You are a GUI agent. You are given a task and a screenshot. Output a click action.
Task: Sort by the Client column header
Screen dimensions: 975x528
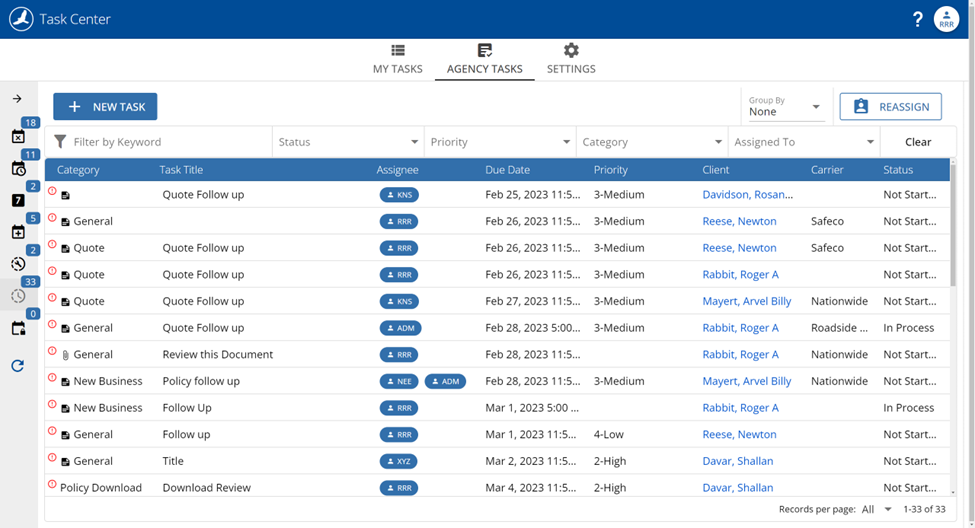click(x=716, y=170)
